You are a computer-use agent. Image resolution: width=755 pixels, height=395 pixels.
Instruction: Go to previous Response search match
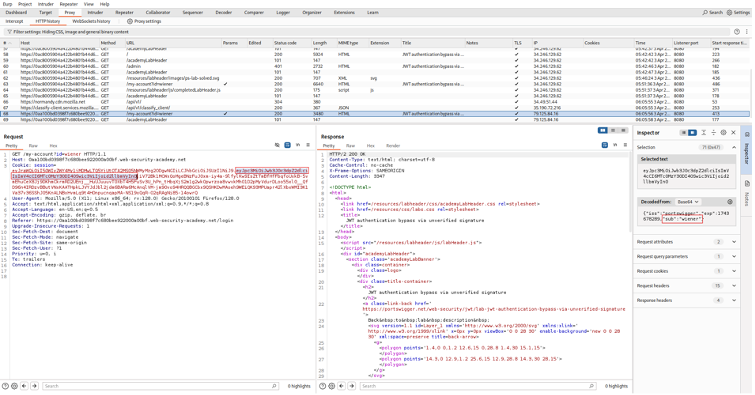[x=341, y=386]
